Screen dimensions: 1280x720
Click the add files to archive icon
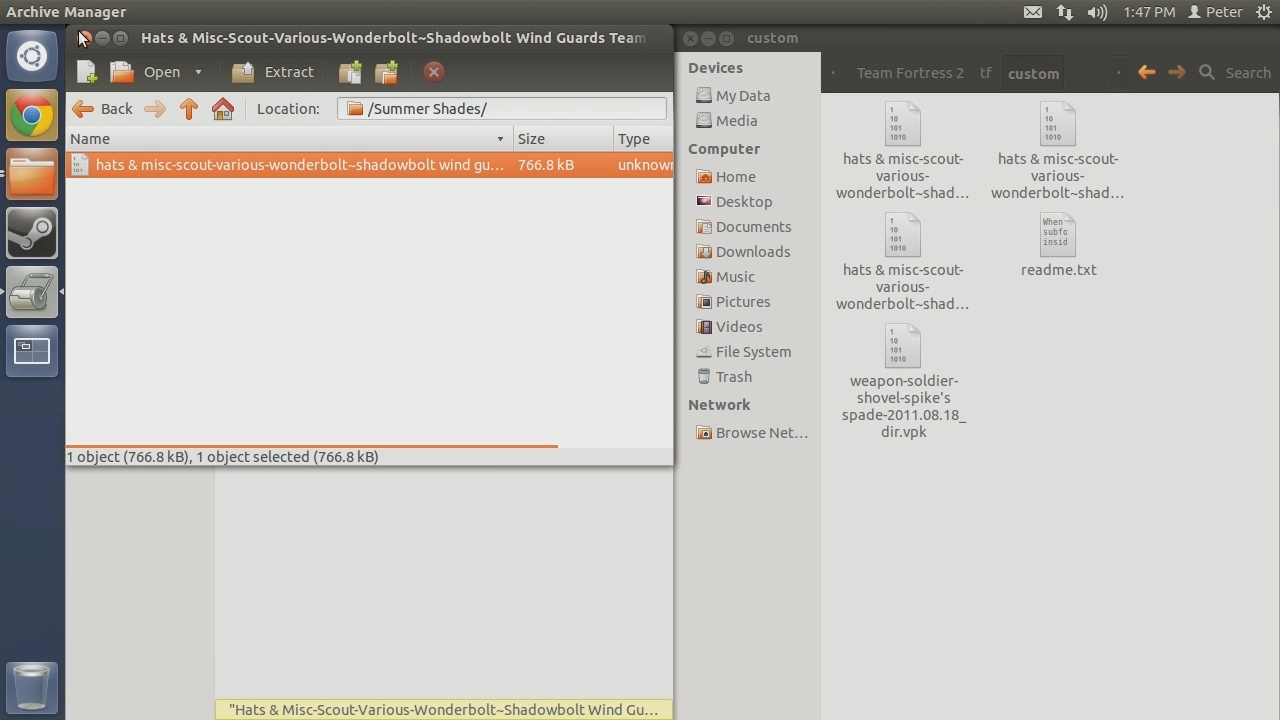tap(350, 72)
